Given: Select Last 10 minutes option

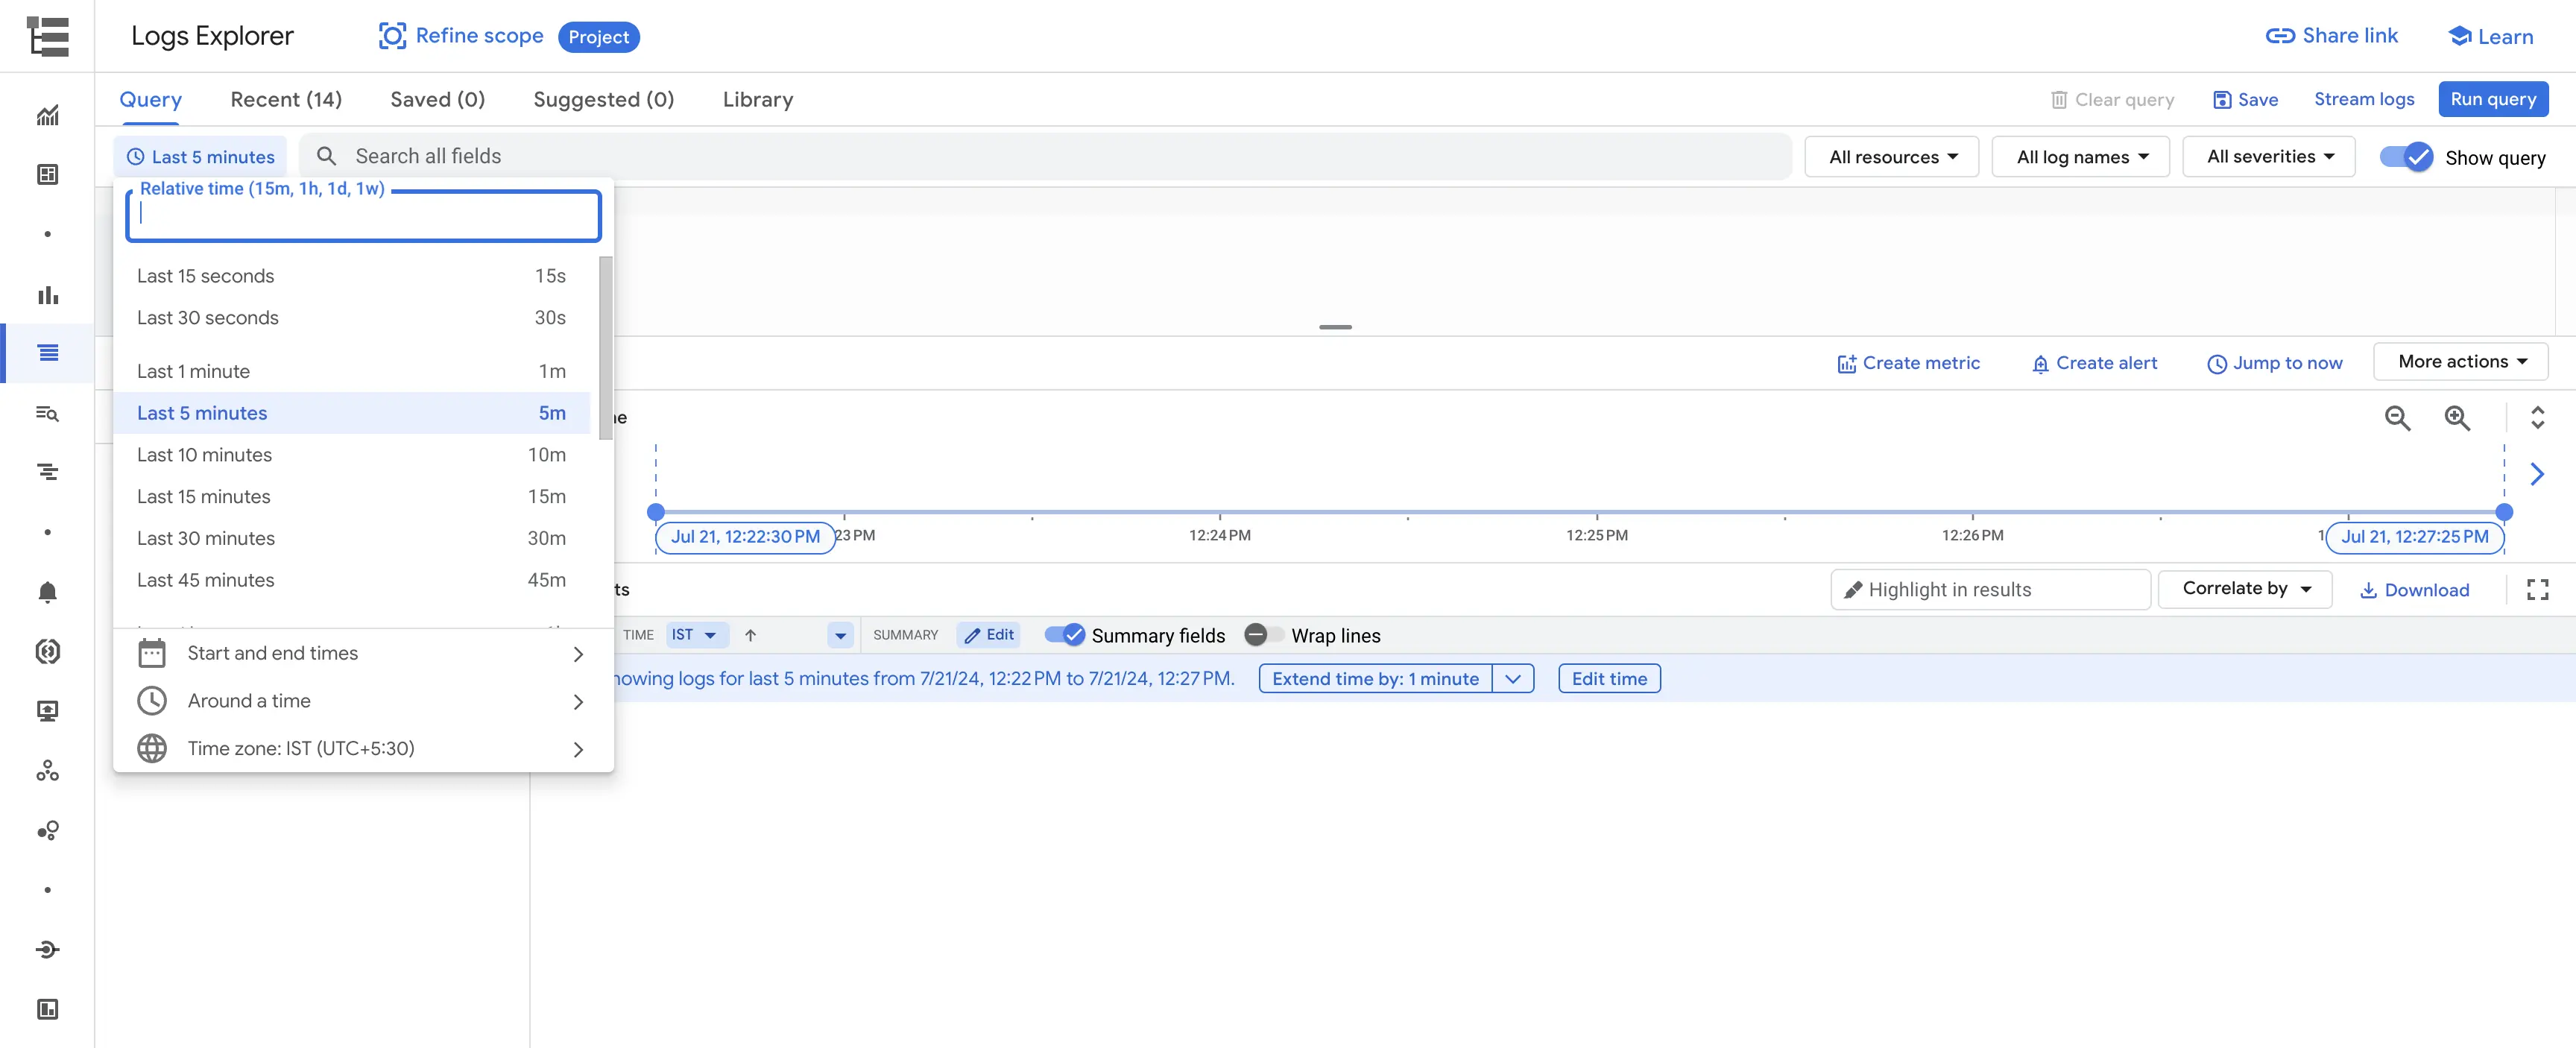Looking at the screenshot, I should point(351,455).
